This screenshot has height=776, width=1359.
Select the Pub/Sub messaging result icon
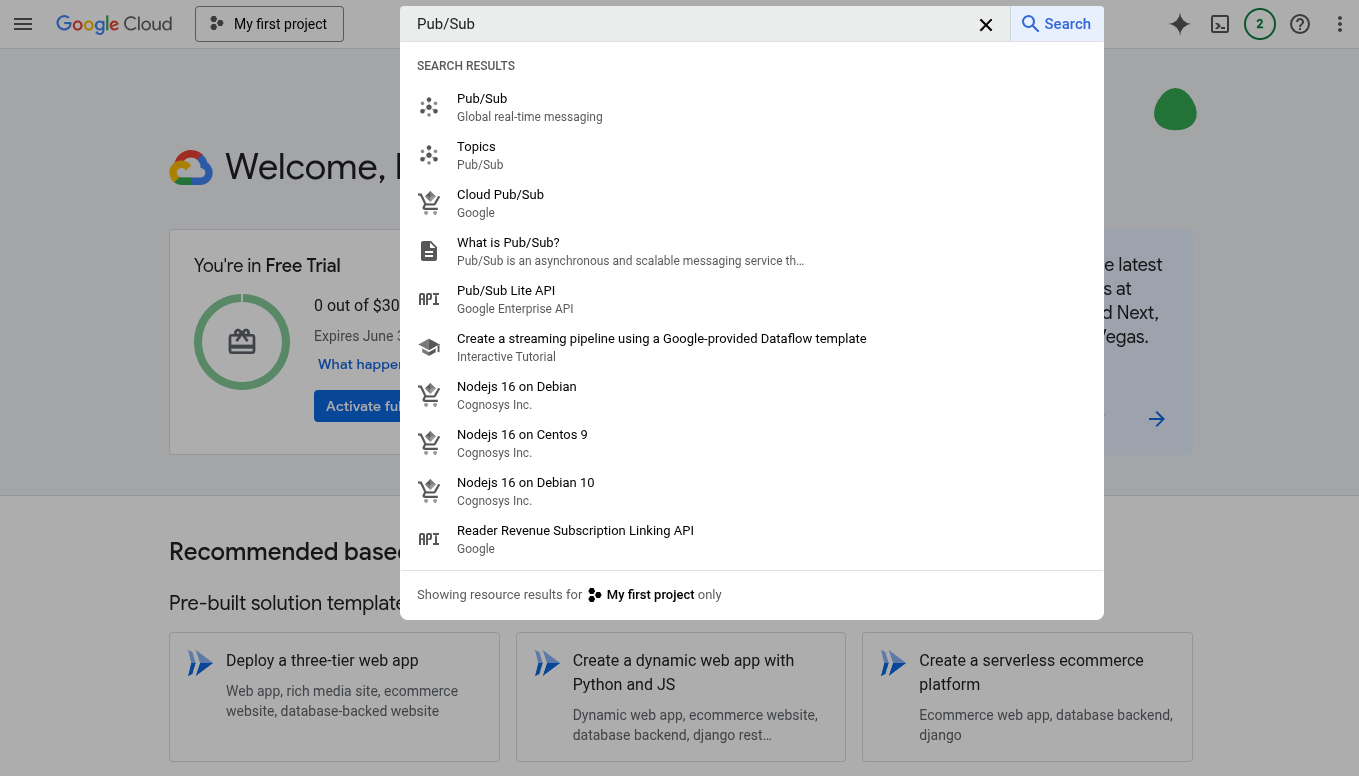pyautogui.click(x=429, y=106)
